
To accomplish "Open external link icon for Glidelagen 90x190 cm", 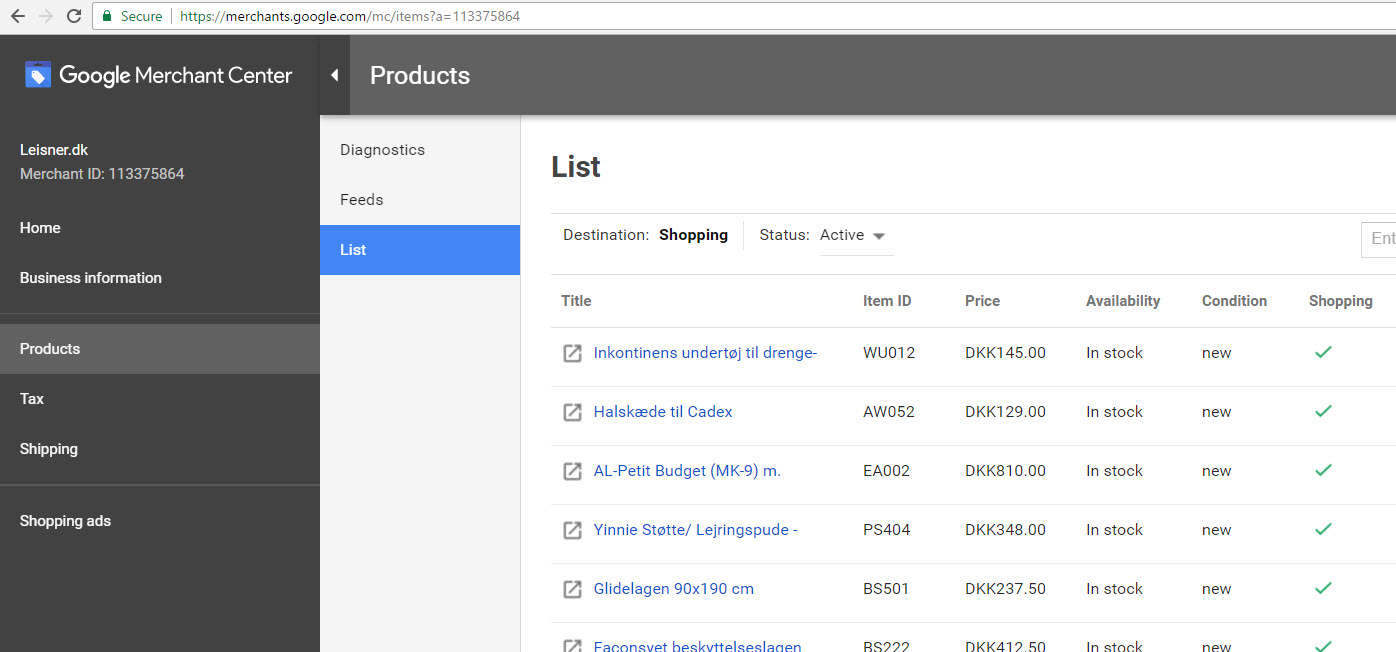I will pos(572,589).
